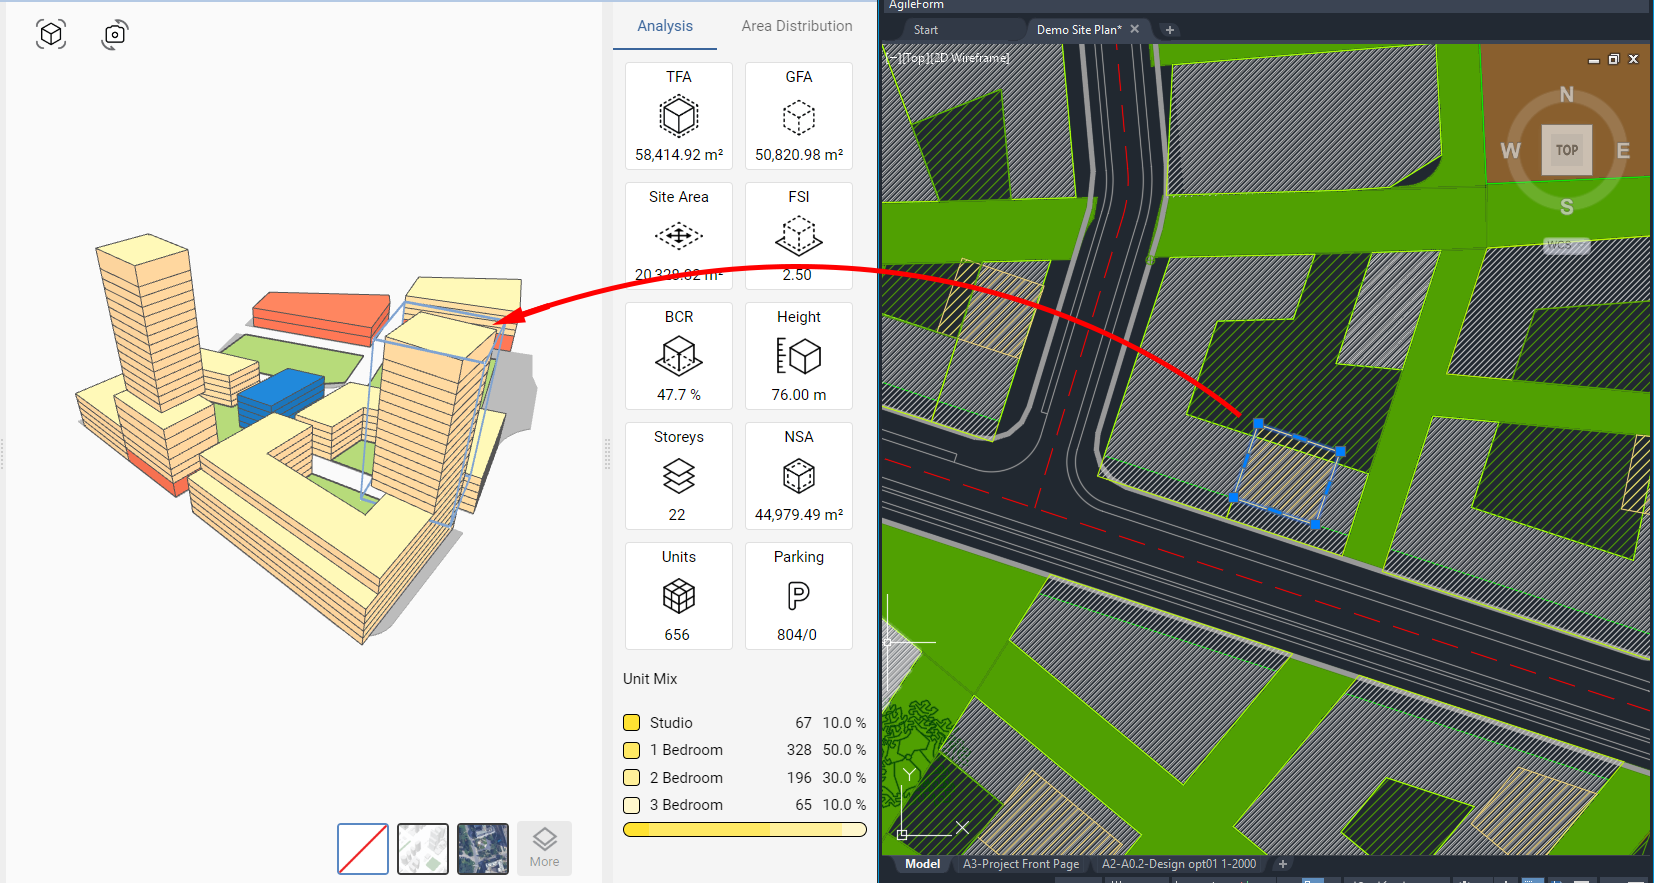Screen dimensions: 1654x883
Task: Click the 3 Bedroom count "65"
Action: point(803,805)
